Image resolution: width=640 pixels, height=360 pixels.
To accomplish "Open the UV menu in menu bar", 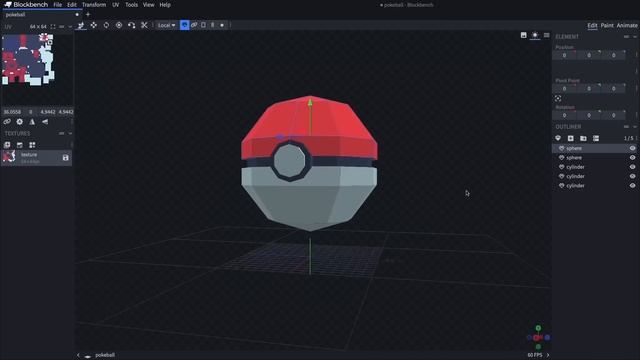I will click(x=116, y=5).
